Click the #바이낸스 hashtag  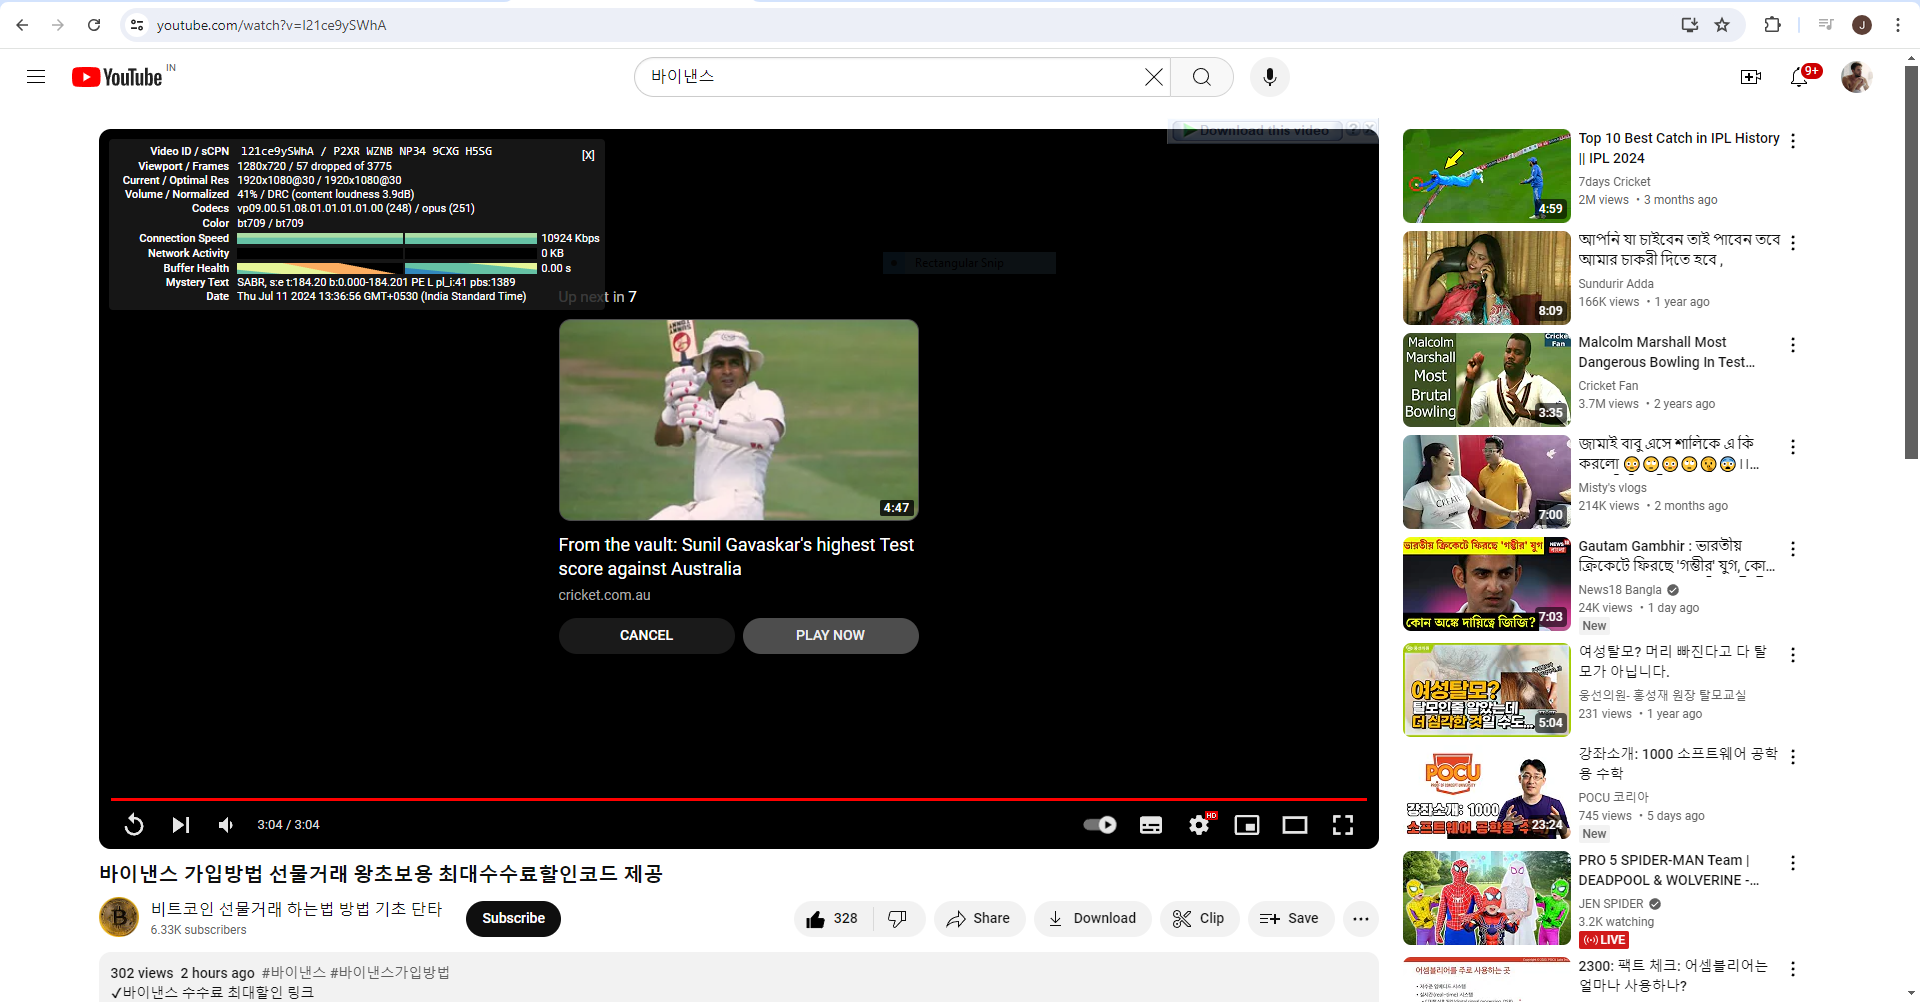point(294,973)
